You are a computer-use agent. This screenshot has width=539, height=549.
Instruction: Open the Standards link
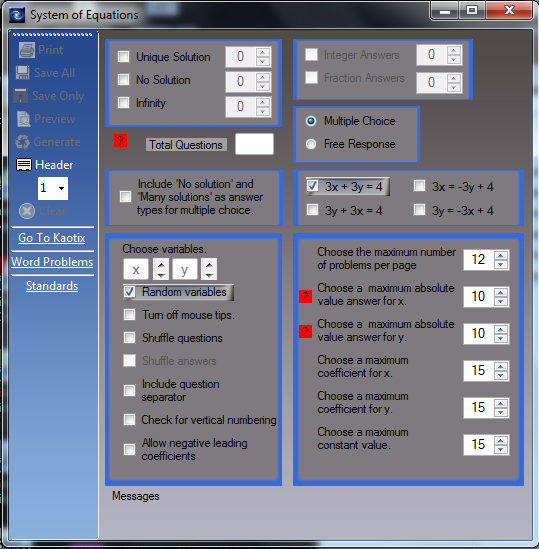tap(52, 286)
